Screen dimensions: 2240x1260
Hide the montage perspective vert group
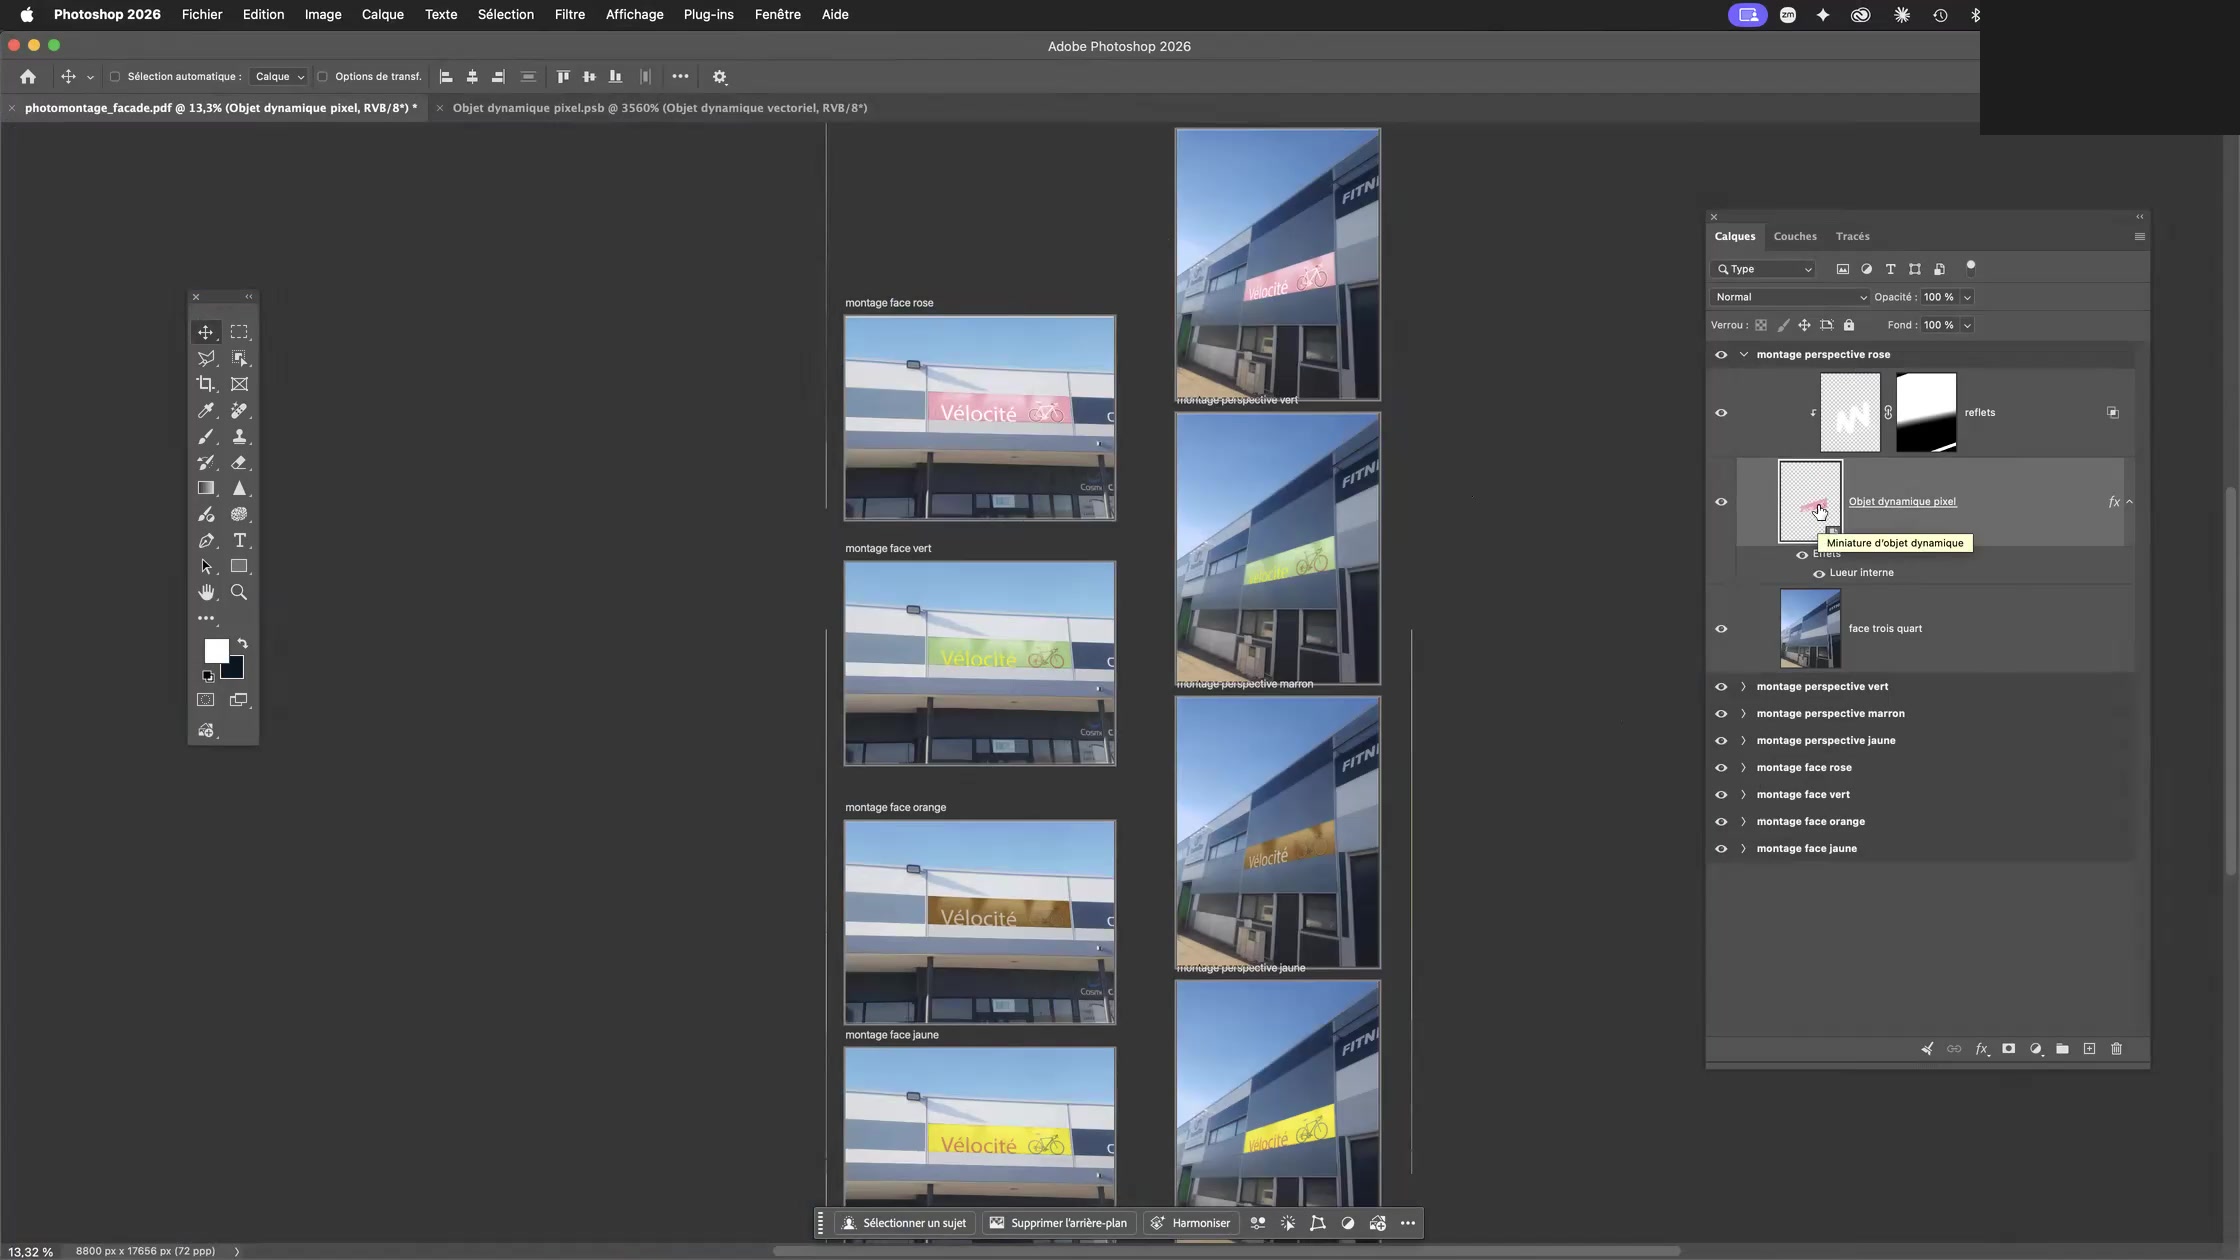pyautogui.click(x=1721, y=687)
